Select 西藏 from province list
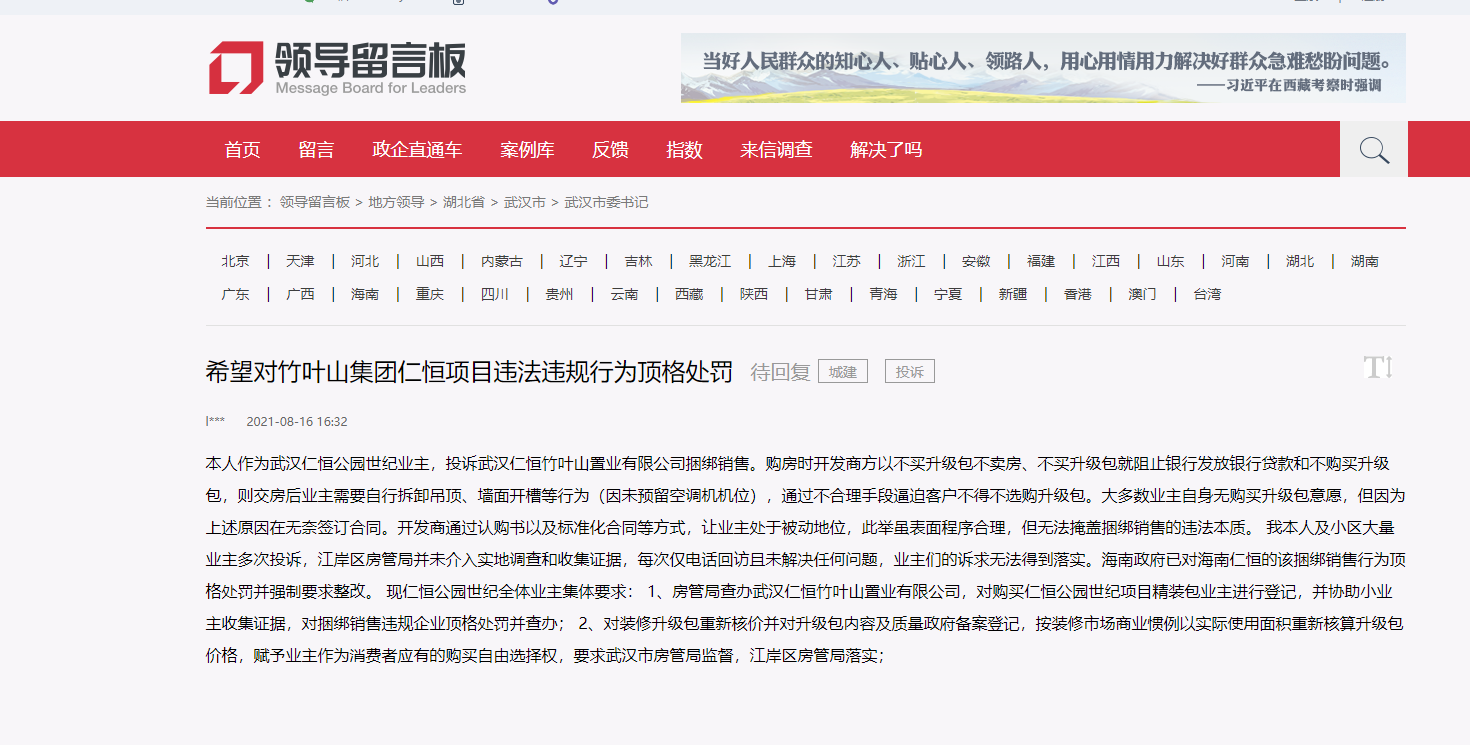Viewport: 1470px width, 745px height. (x=689, y=294)
